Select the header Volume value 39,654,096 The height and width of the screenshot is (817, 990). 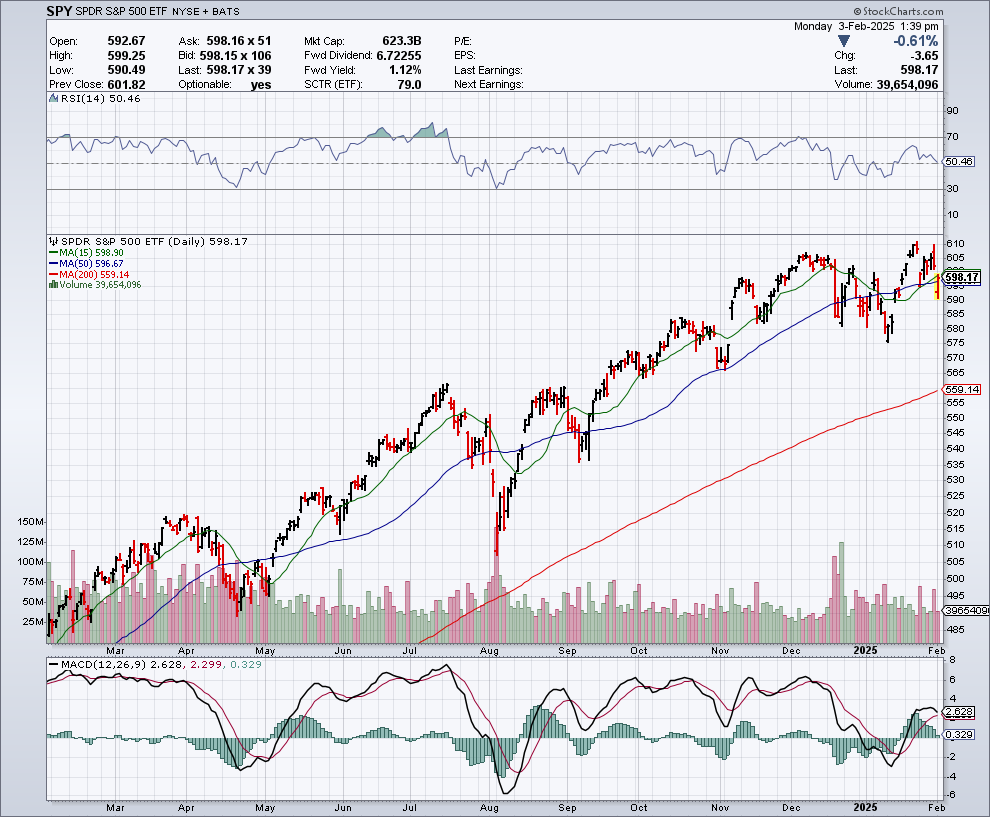tap(907, 84)
